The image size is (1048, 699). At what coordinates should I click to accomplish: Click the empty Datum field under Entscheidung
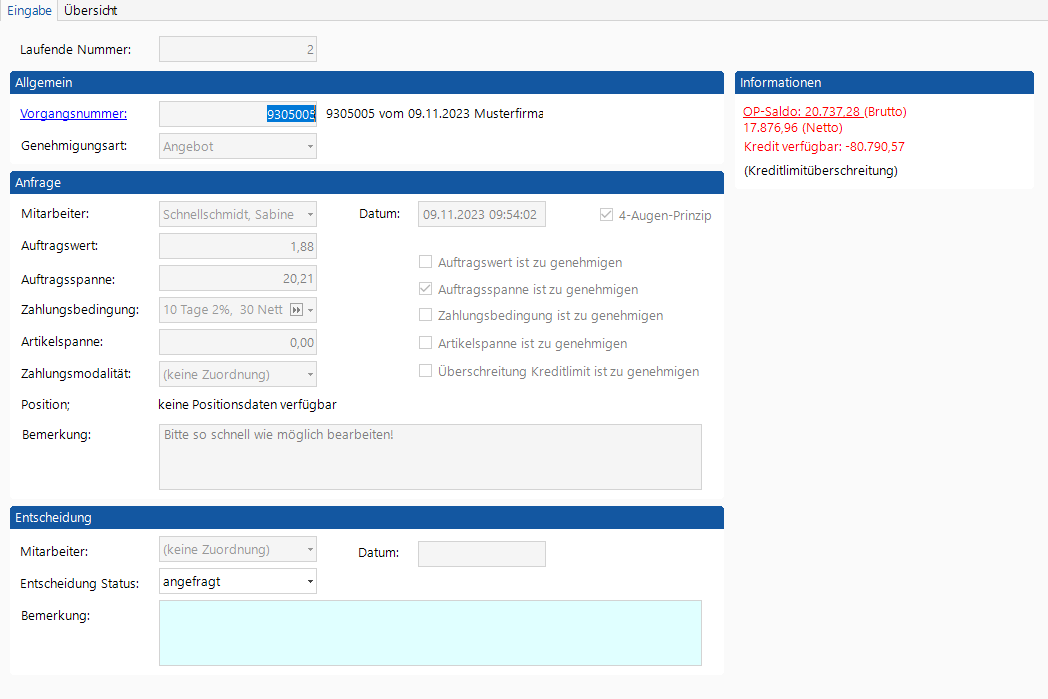tap(481, 554)
